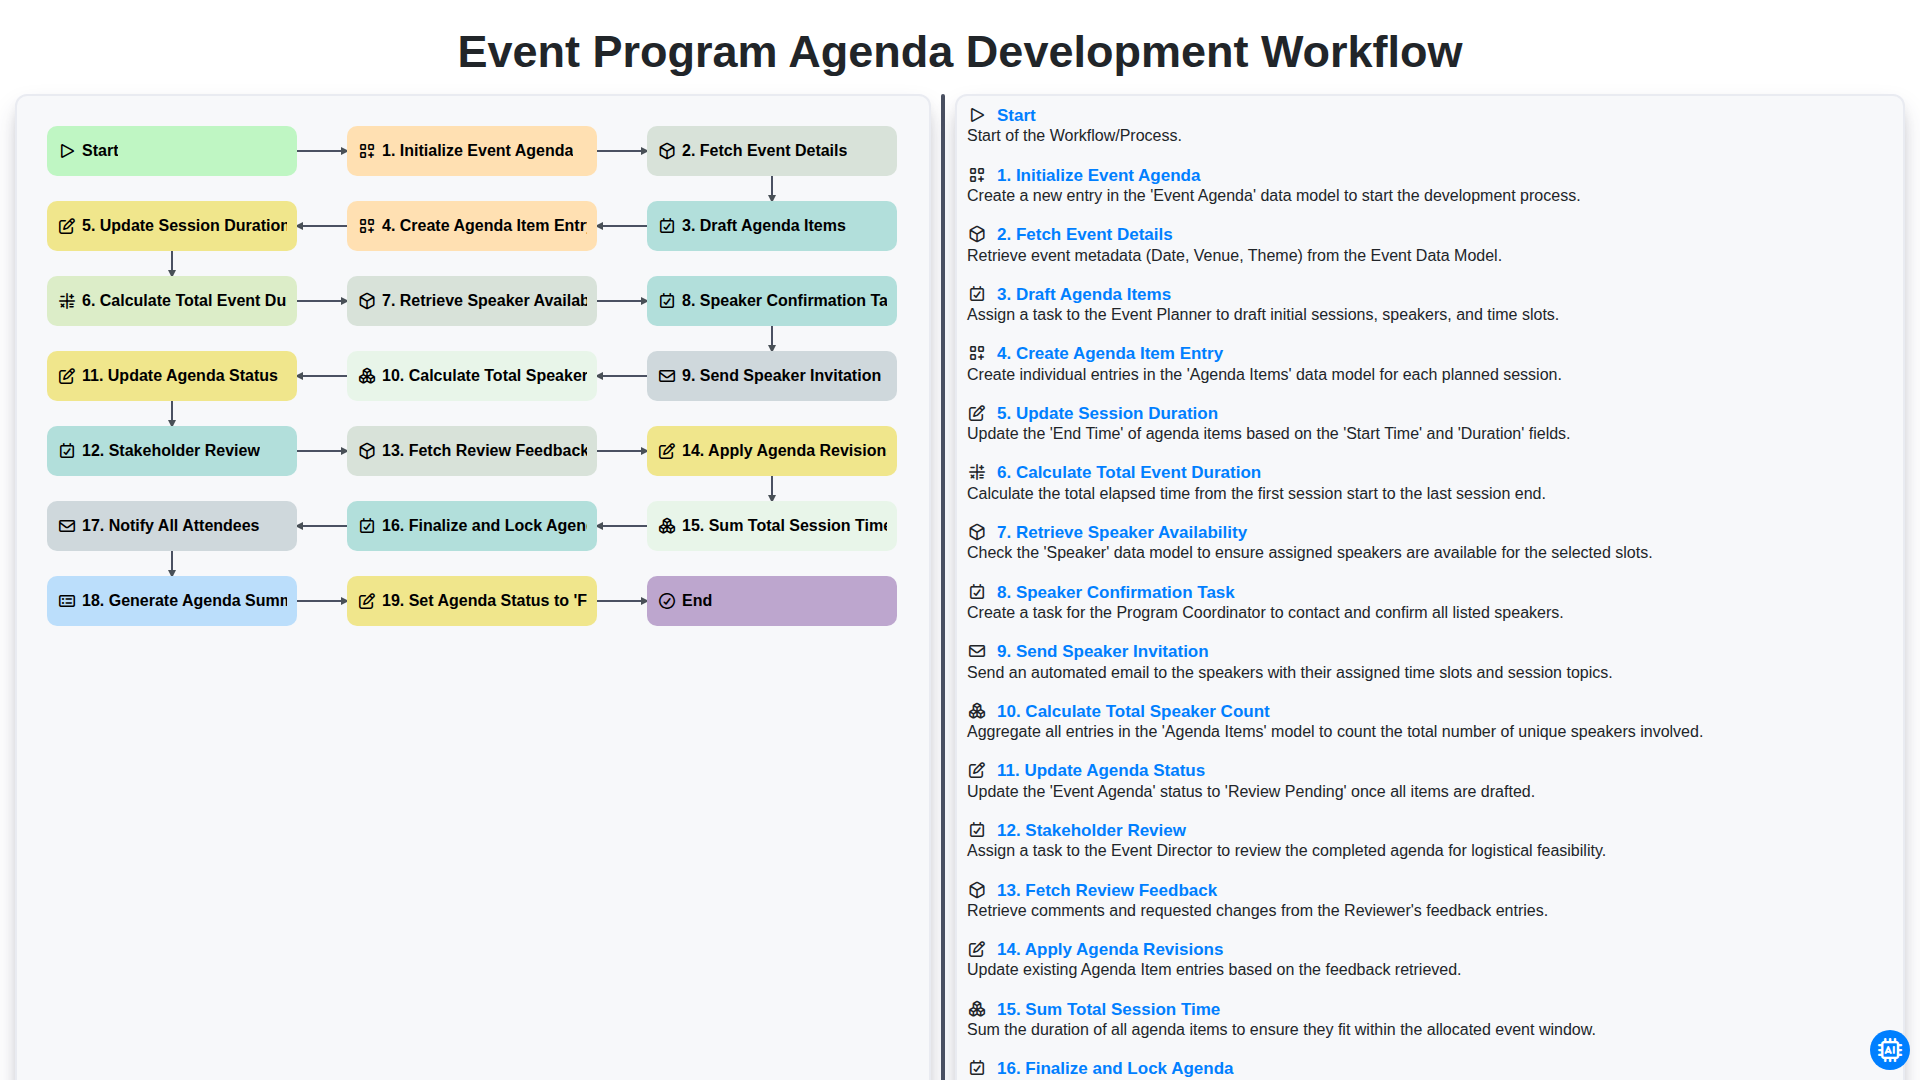Click the edit pencil icon in Update Session Duration node
1920x1080 pixels.
tap(67, 226)
